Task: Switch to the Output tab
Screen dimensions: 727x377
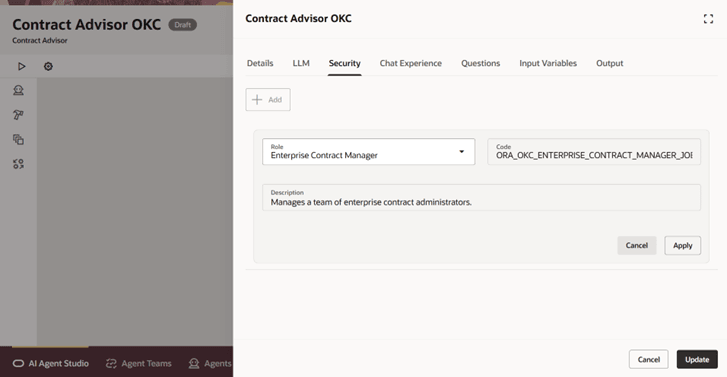Action: coord(610,63)
